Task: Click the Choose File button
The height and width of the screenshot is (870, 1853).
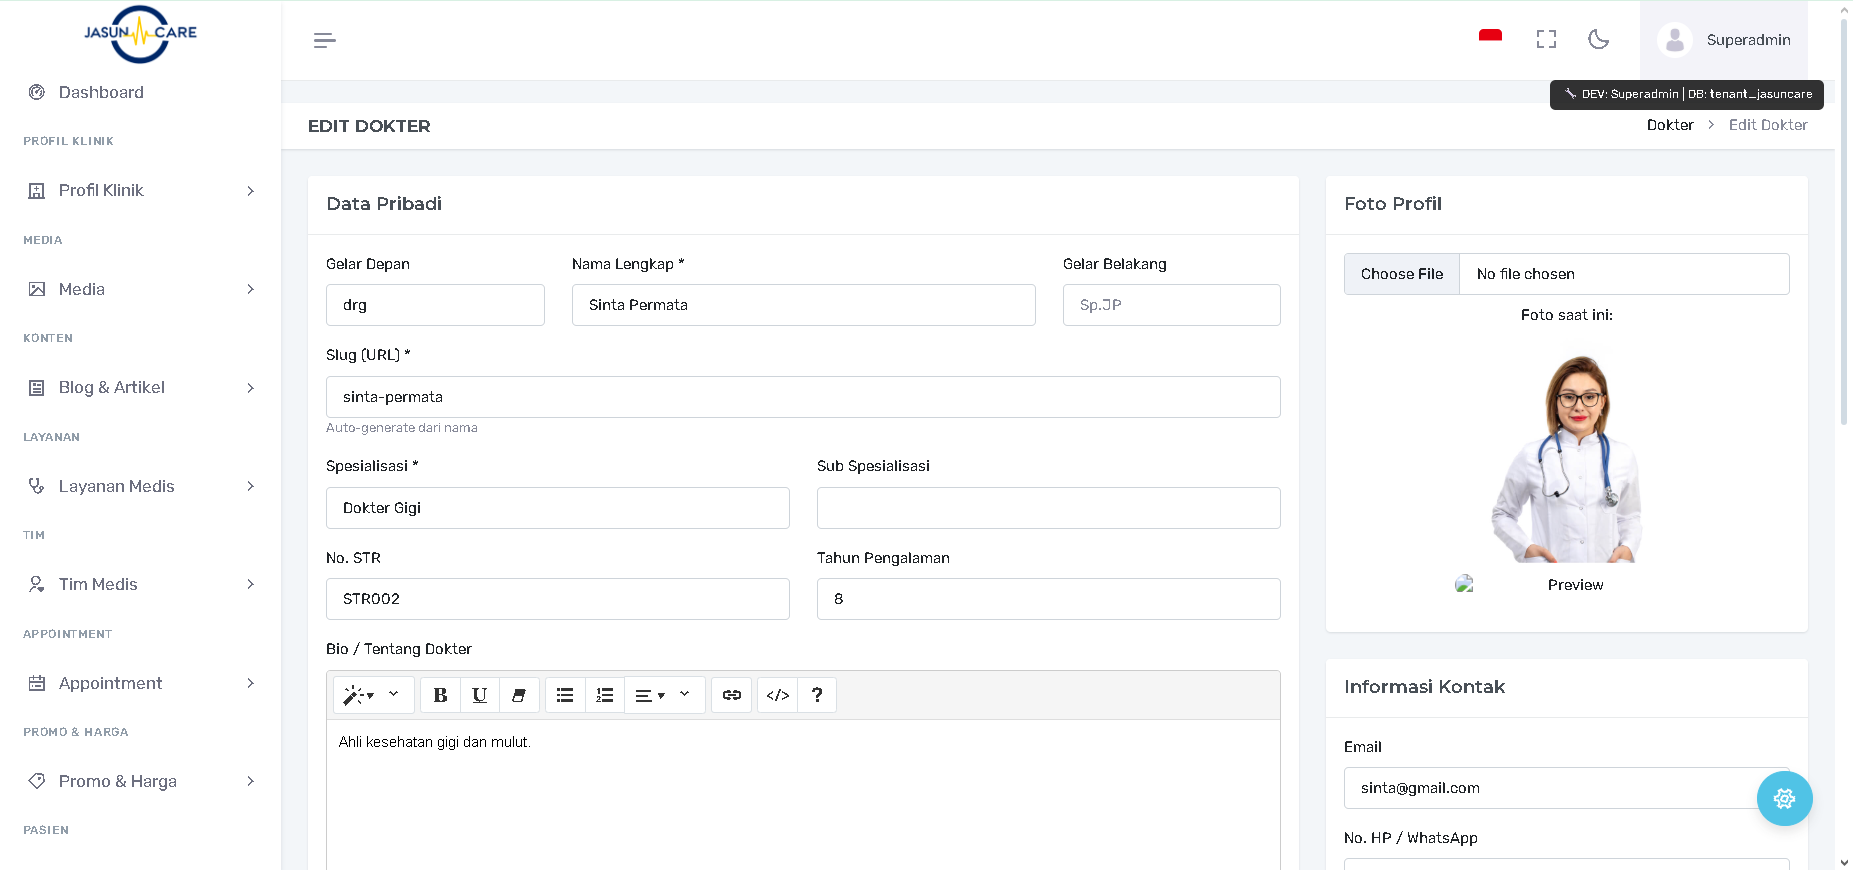Action: click(x=1401, y=274)
